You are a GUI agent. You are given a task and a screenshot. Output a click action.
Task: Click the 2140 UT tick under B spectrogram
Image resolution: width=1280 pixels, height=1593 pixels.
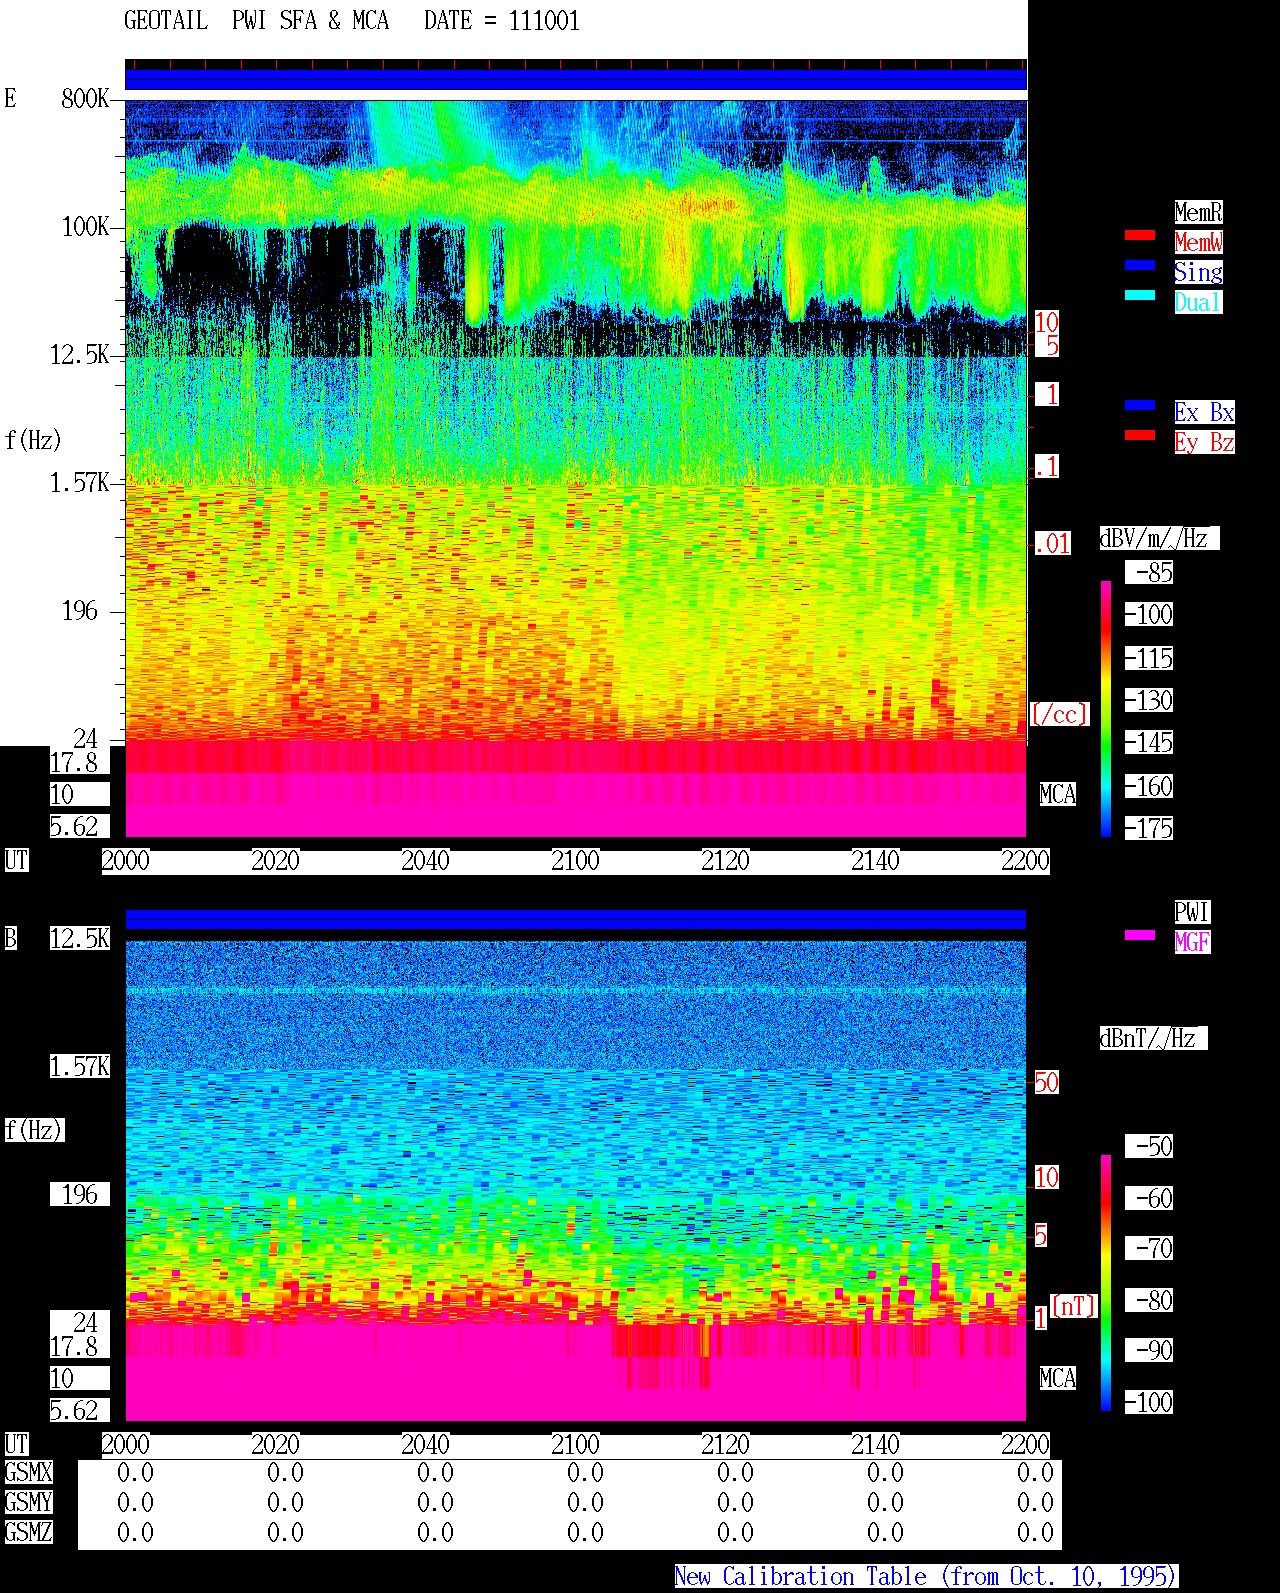(x=875, y=1445)
